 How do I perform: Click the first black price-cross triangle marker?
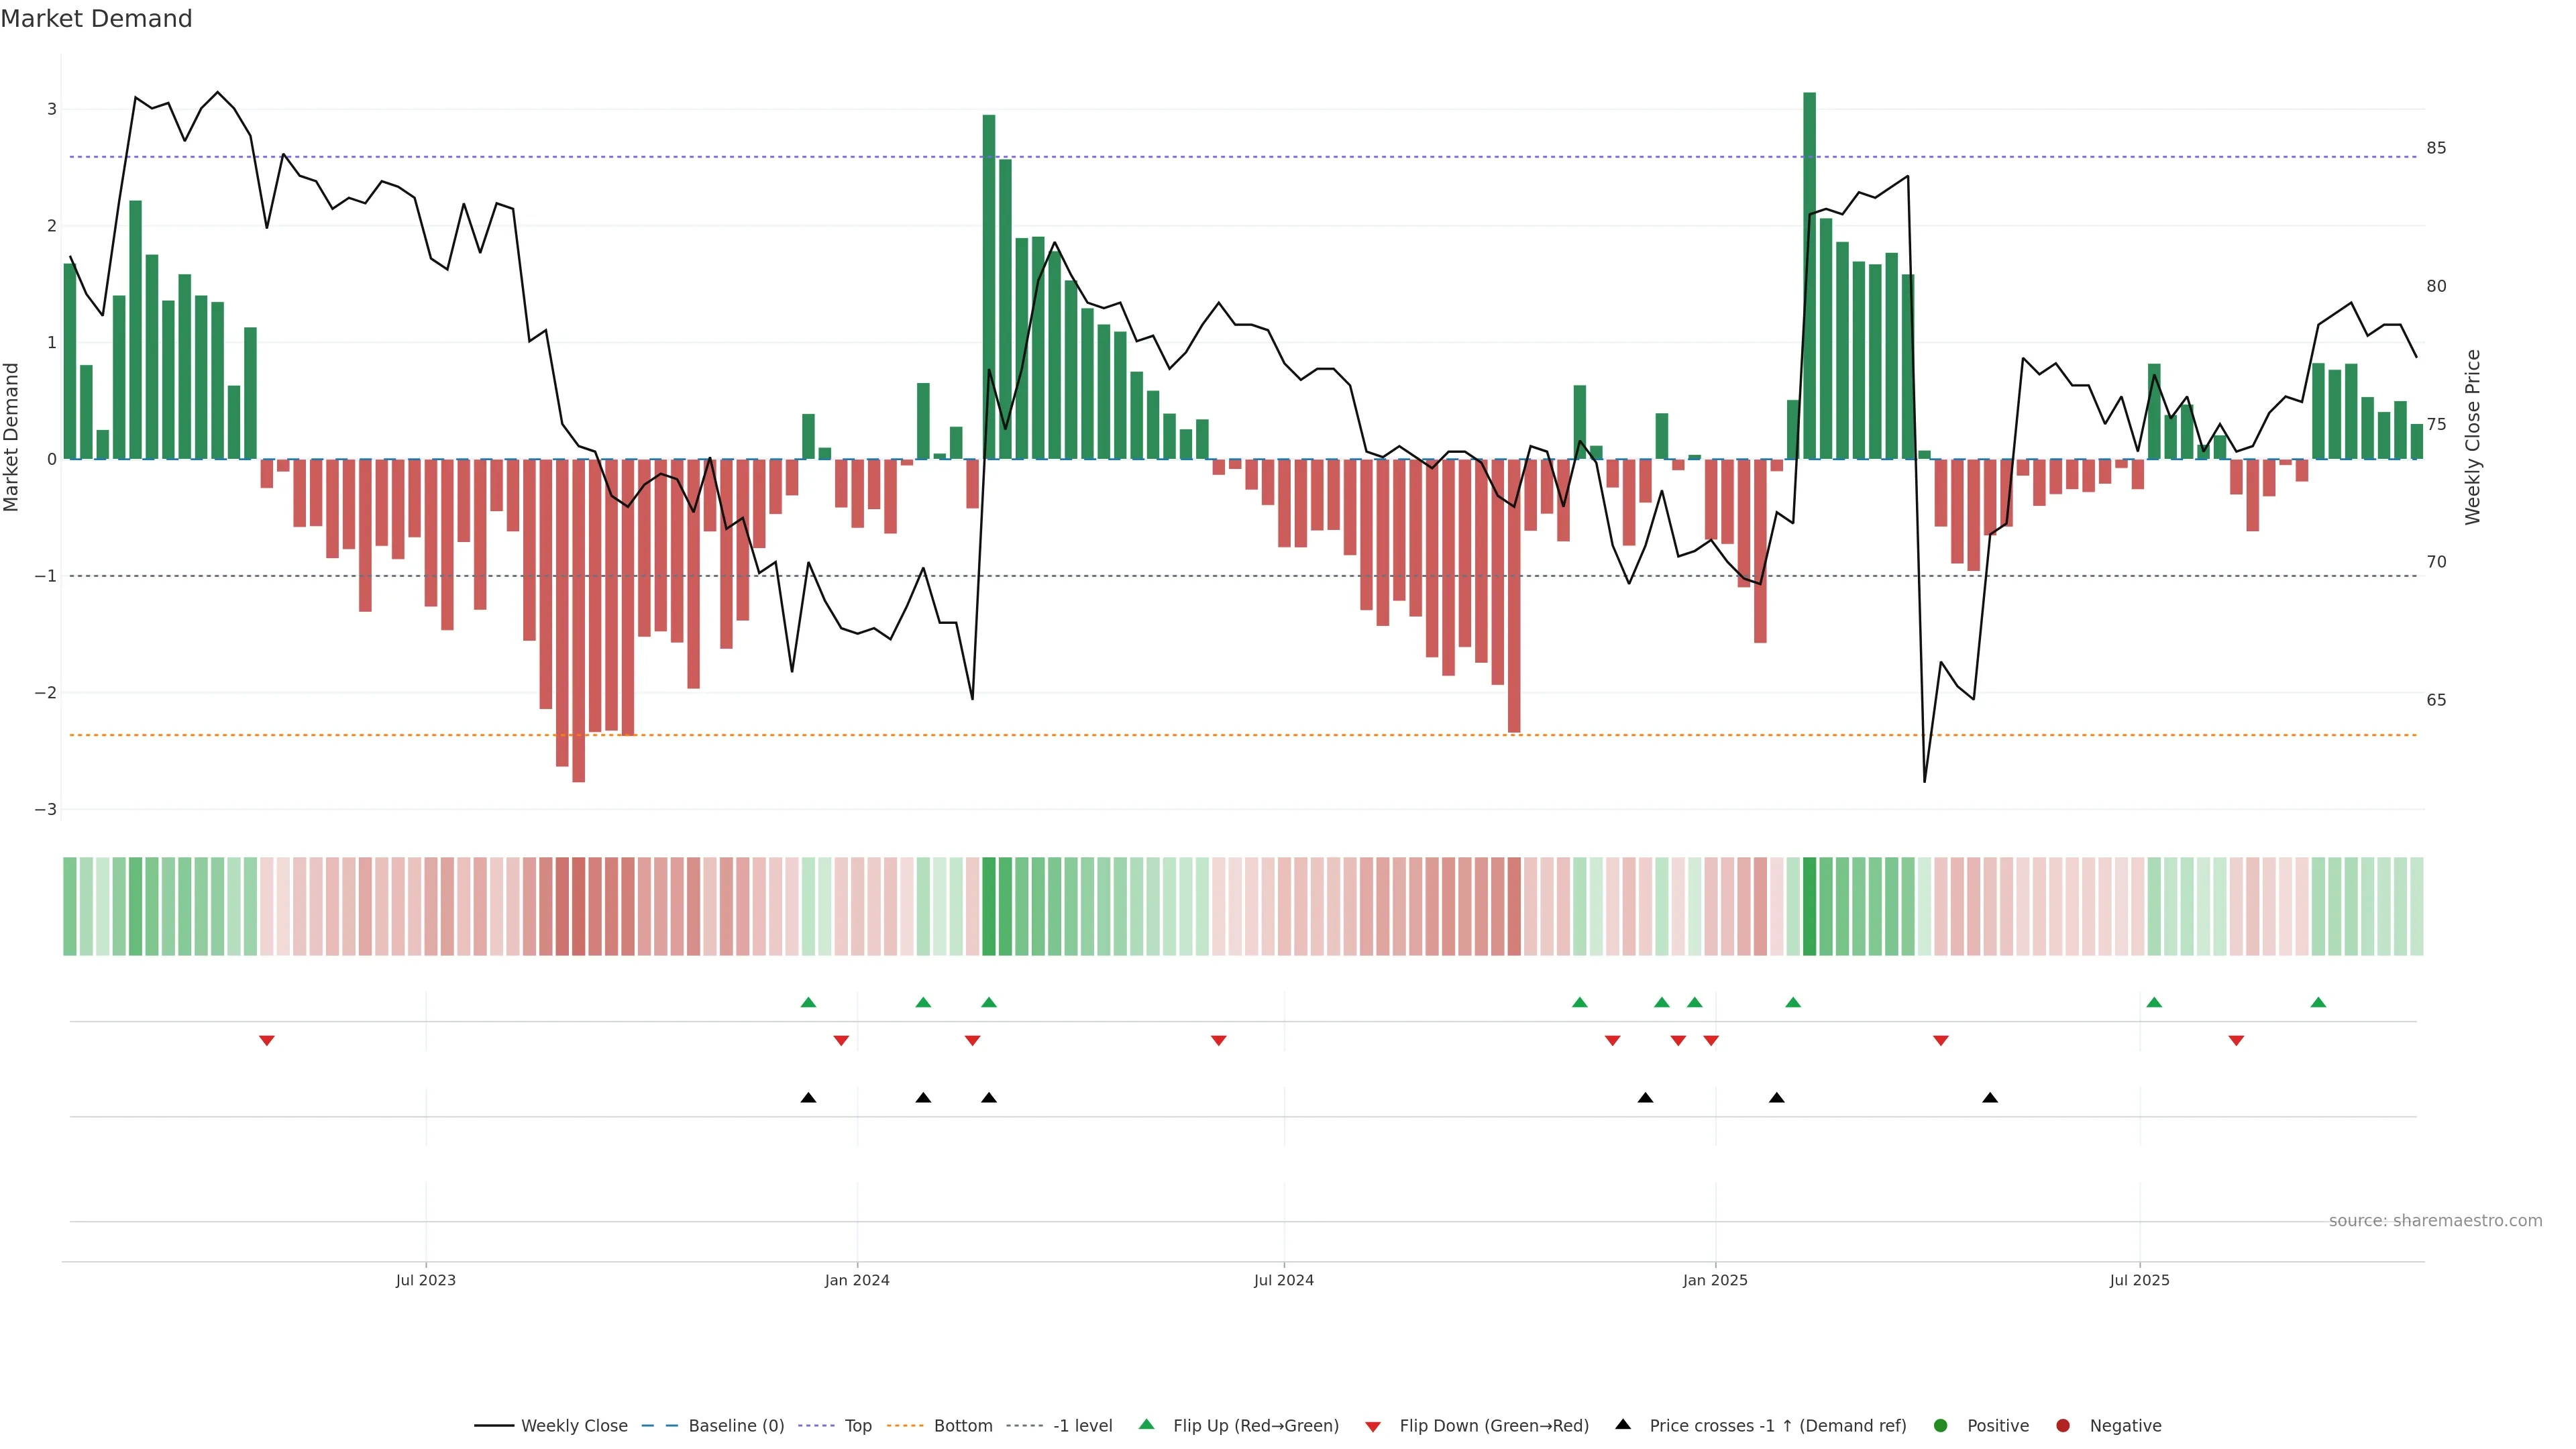(x=808, y=1098)
